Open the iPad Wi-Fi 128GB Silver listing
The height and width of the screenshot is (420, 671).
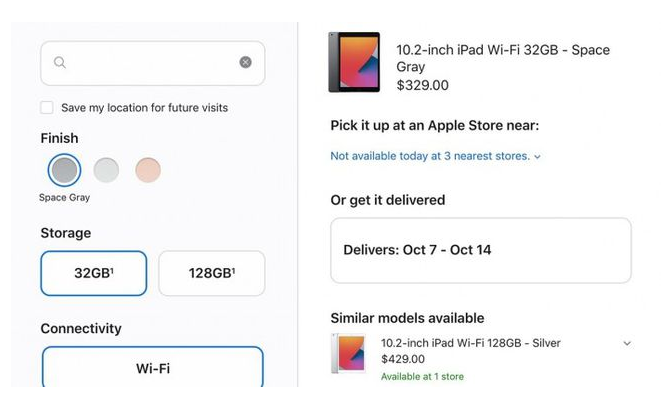pos(470,343)
